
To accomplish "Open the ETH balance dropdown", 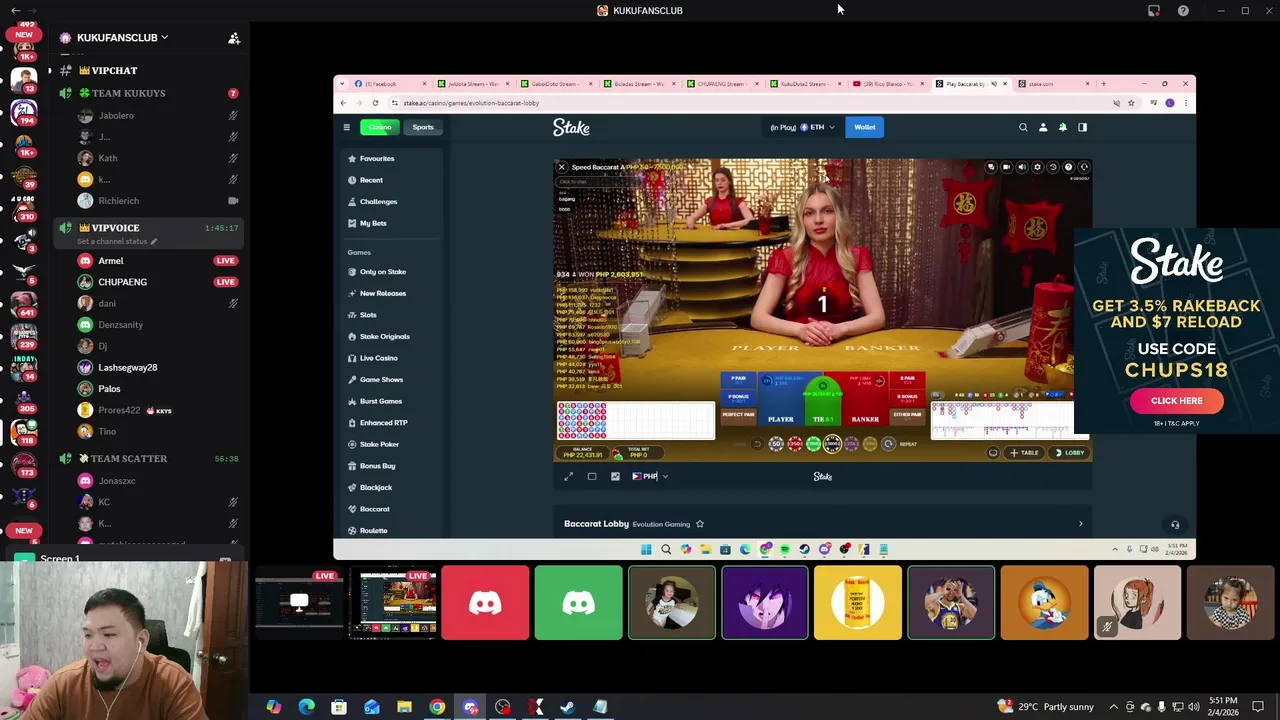I will tap(802, 127).
